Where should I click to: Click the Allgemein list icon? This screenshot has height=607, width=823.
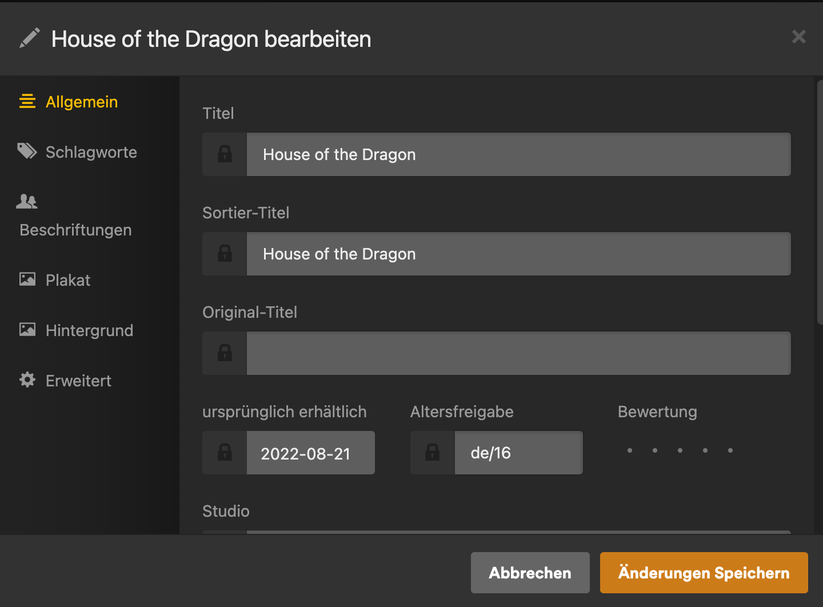point(27,102)
